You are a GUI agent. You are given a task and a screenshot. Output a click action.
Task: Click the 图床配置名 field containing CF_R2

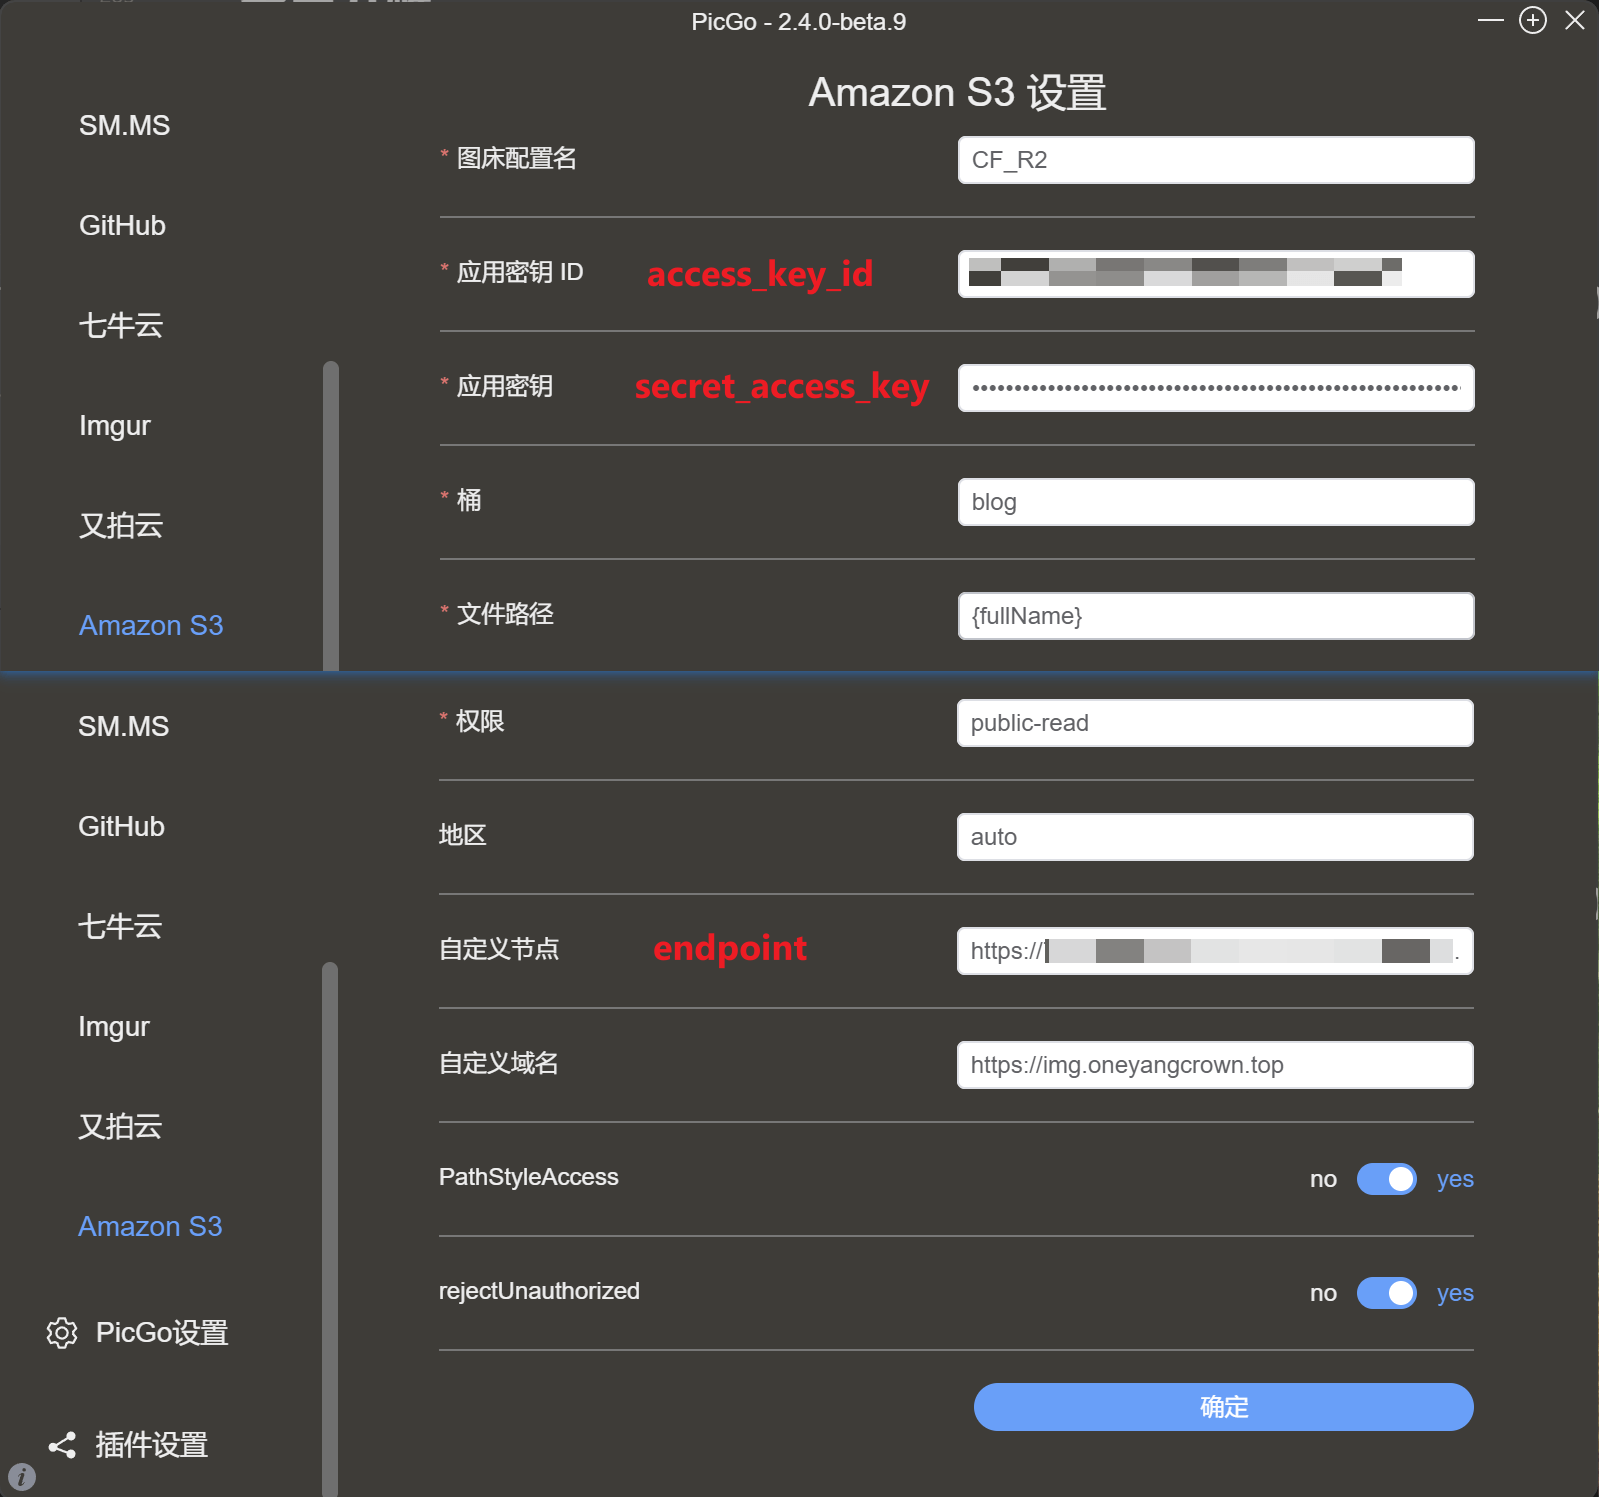(x=1215, y=160)
